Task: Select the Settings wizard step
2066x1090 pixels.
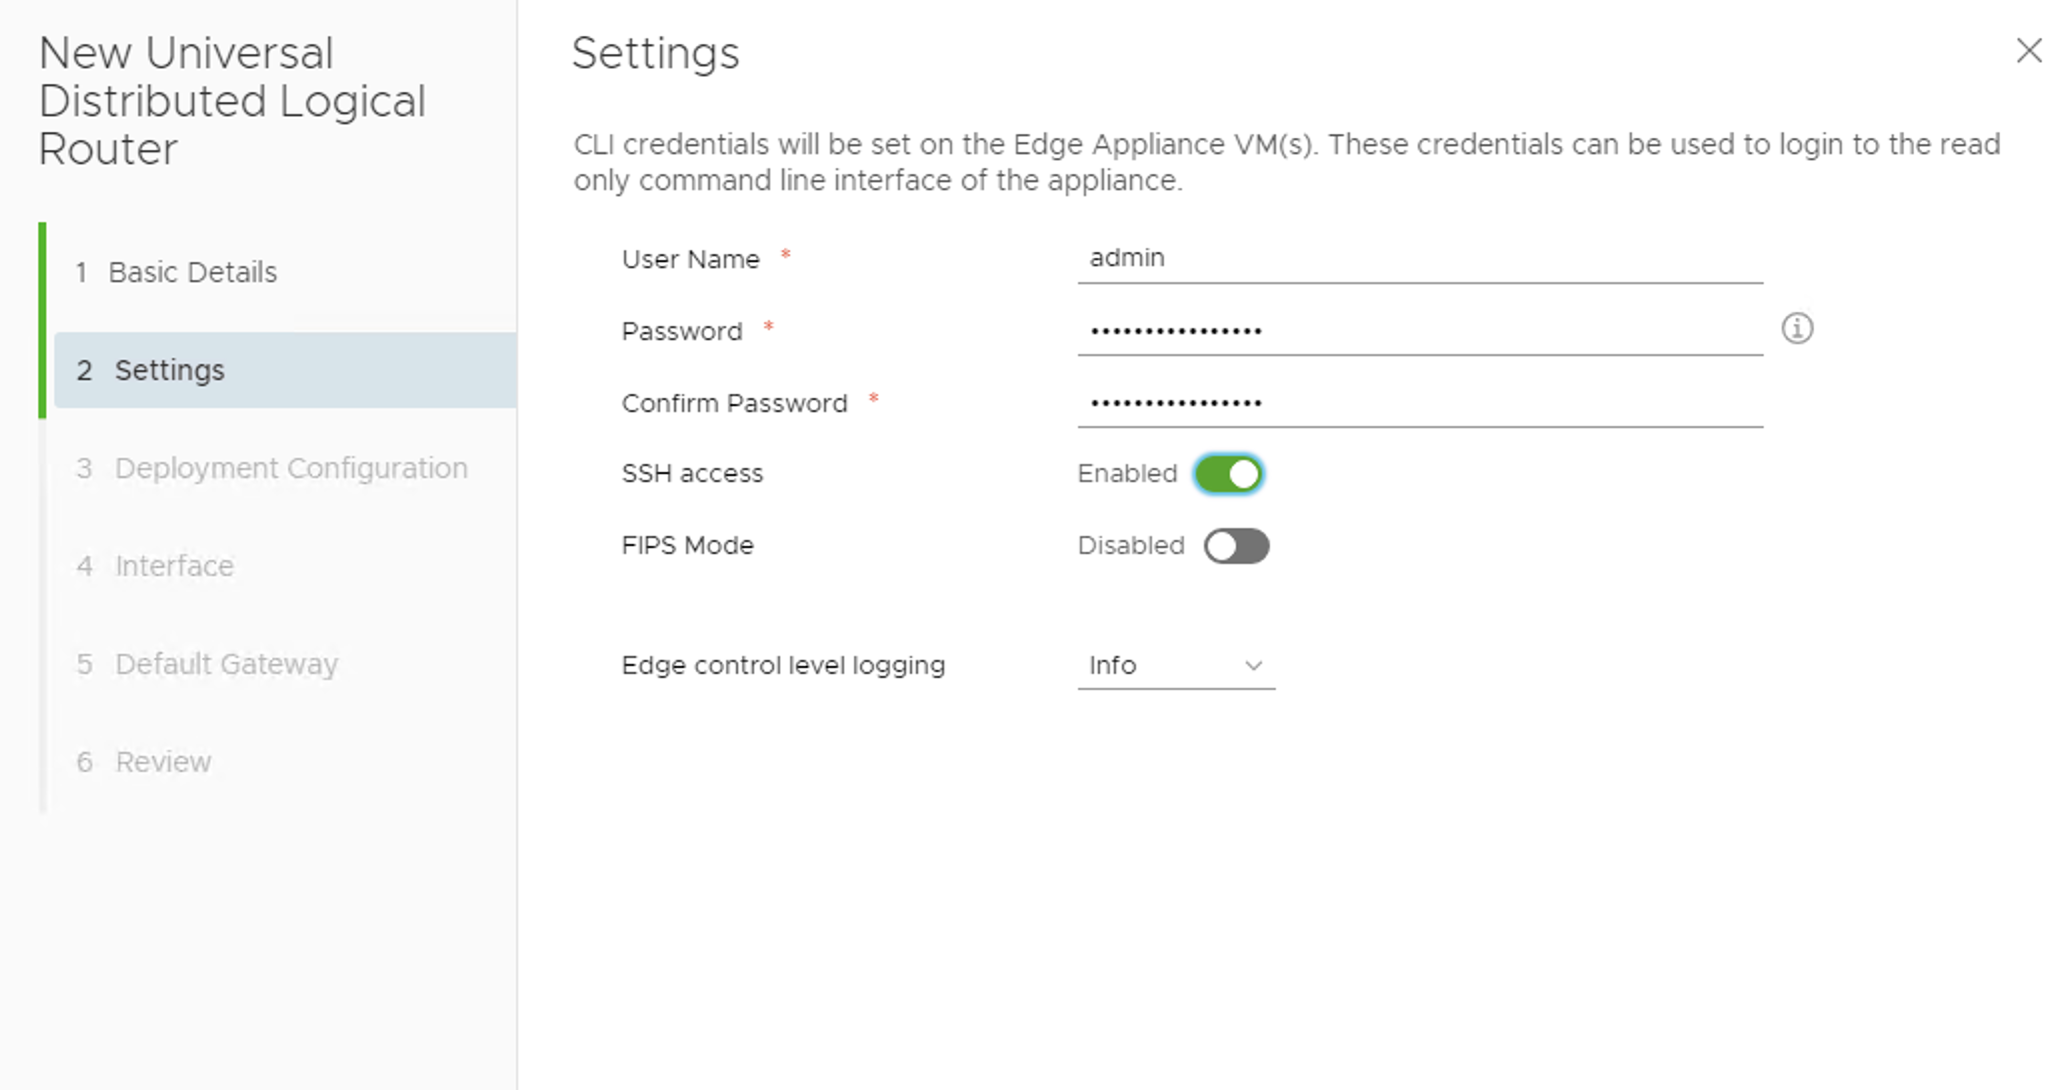Action: pos(170,370)
